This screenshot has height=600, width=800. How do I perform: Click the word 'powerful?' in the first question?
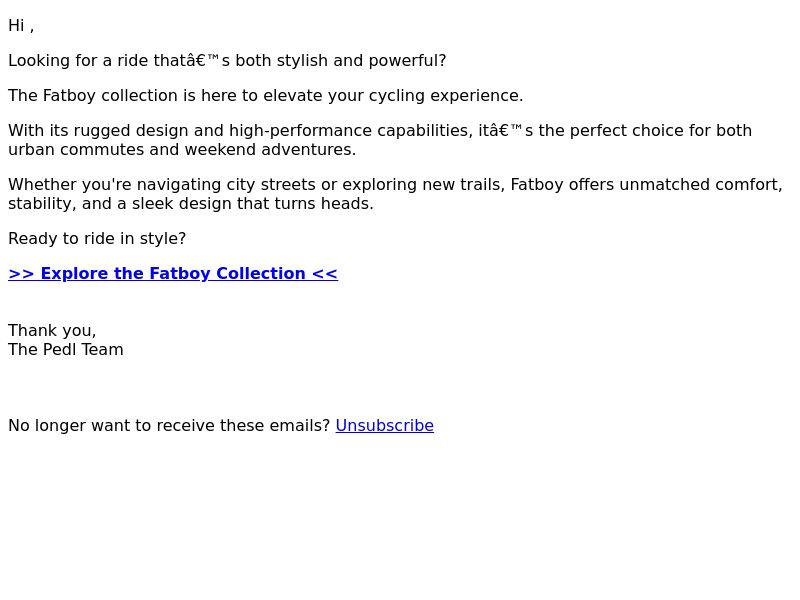pos(408,61)
